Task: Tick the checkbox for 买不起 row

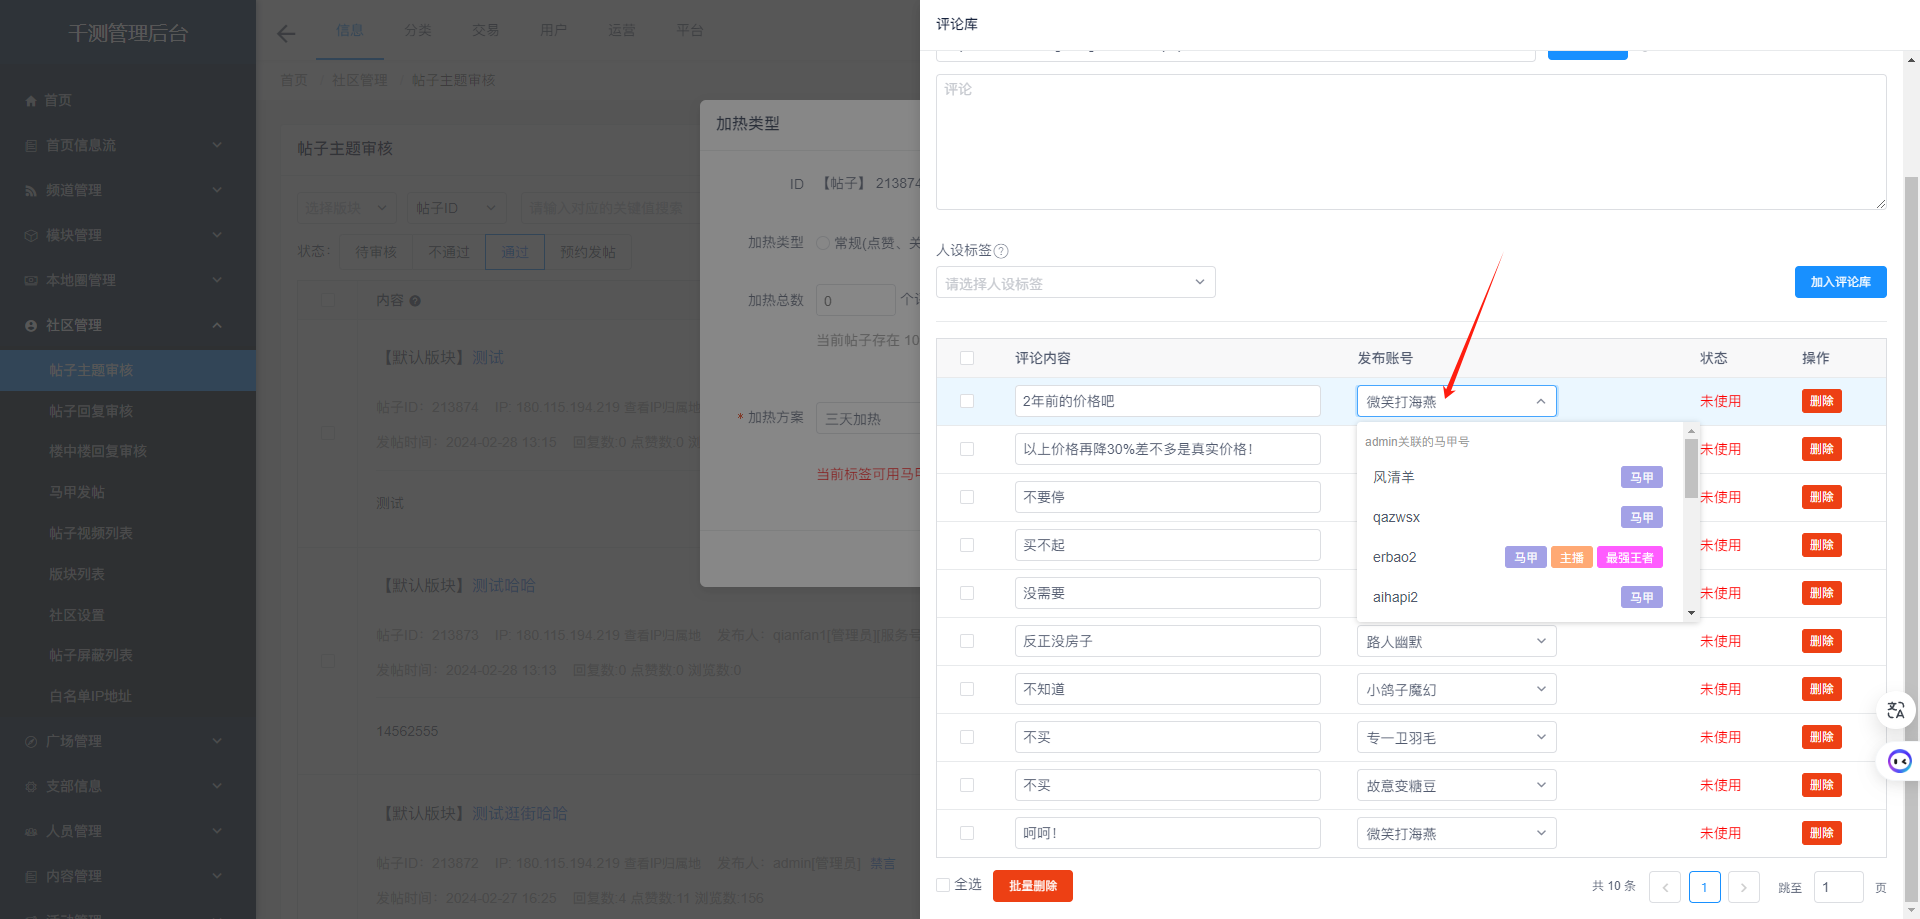Action: [967, 545]
